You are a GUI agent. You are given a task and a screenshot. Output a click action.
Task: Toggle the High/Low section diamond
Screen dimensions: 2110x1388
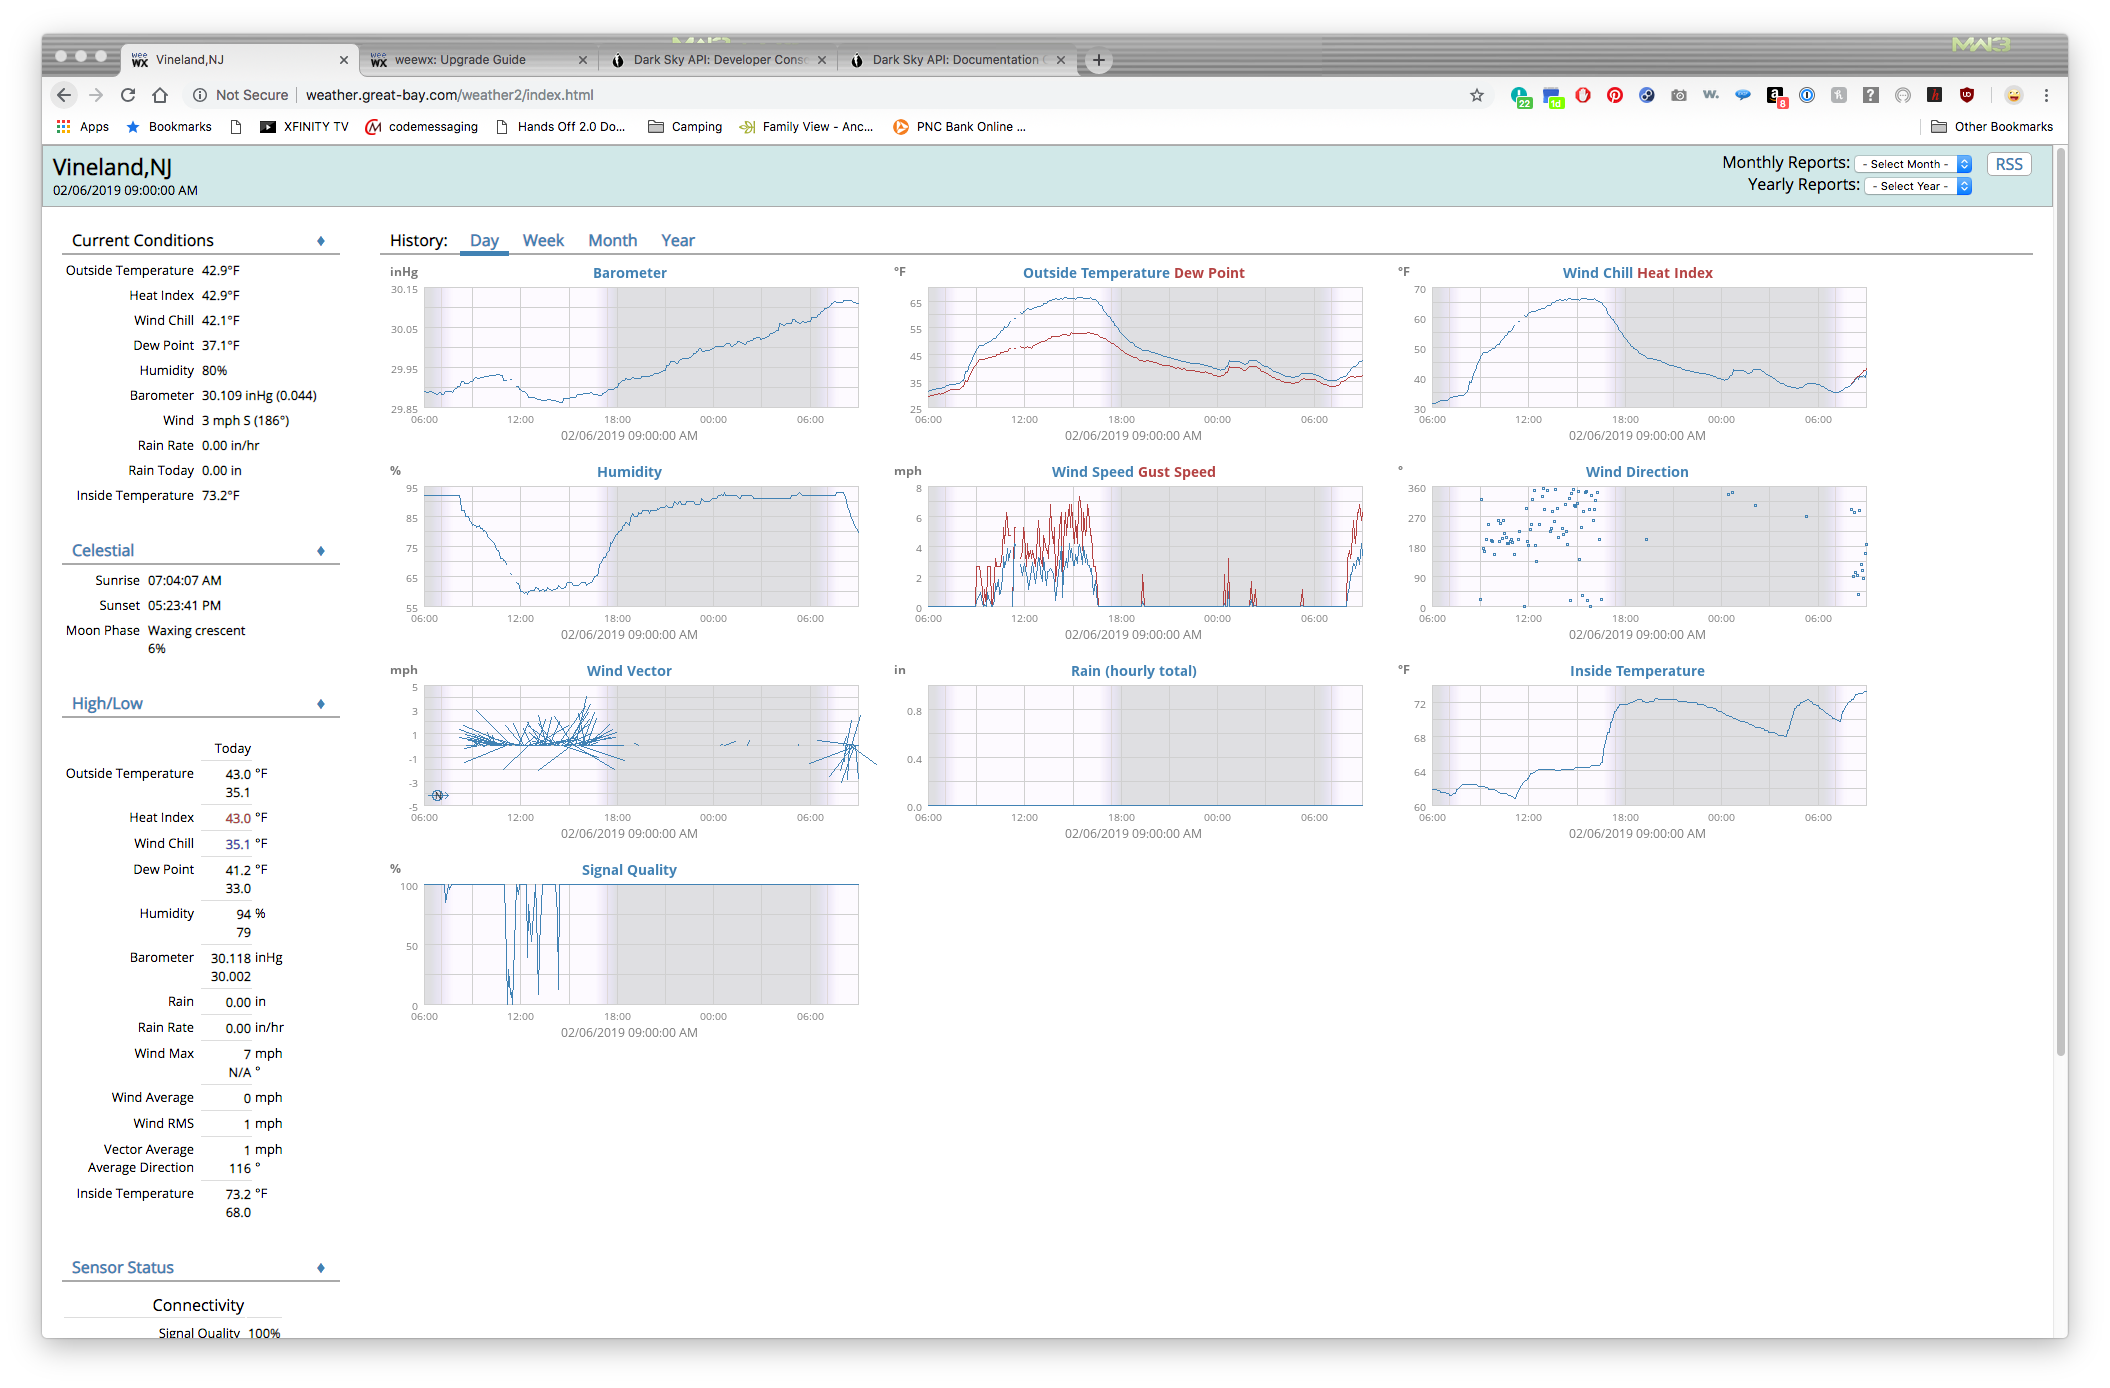point(321,704)
